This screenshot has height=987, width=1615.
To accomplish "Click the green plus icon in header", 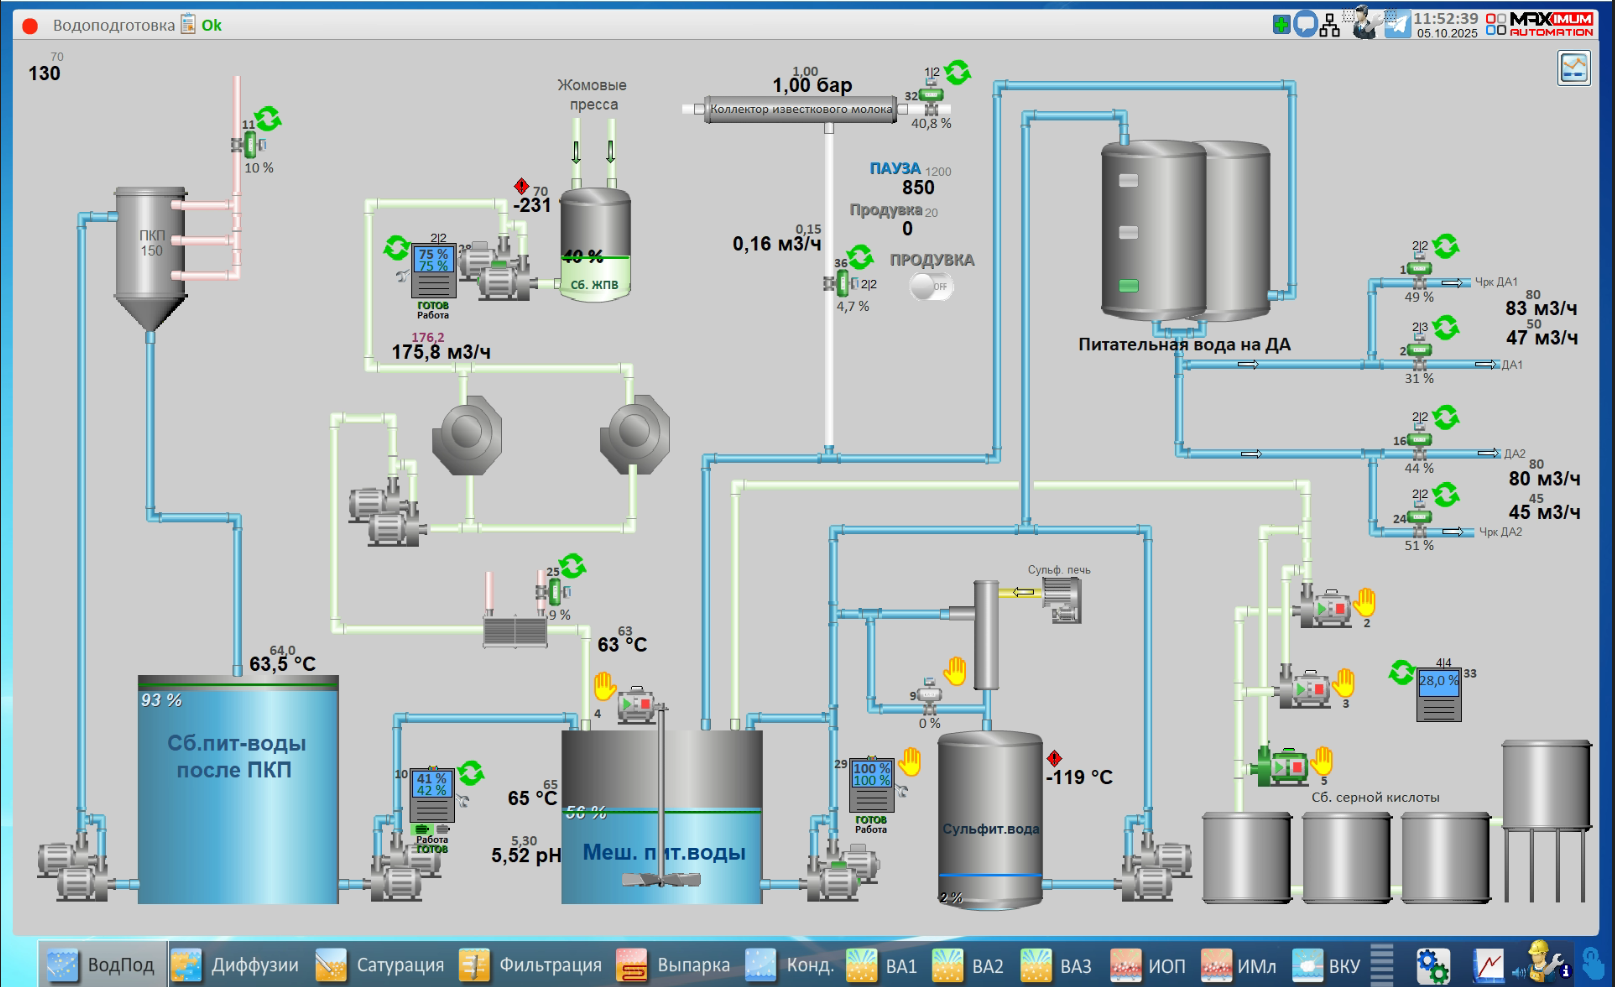I will coord(1281,24).
